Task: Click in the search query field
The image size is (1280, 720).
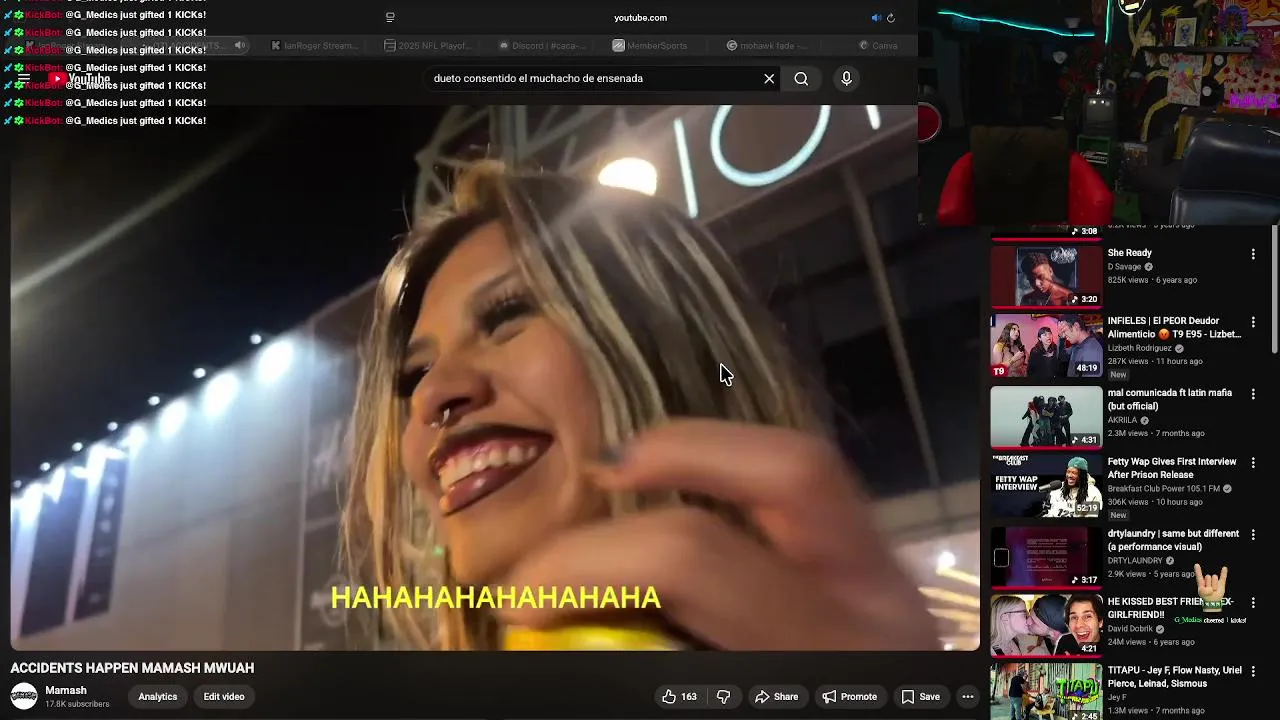Action: point(595,78)
